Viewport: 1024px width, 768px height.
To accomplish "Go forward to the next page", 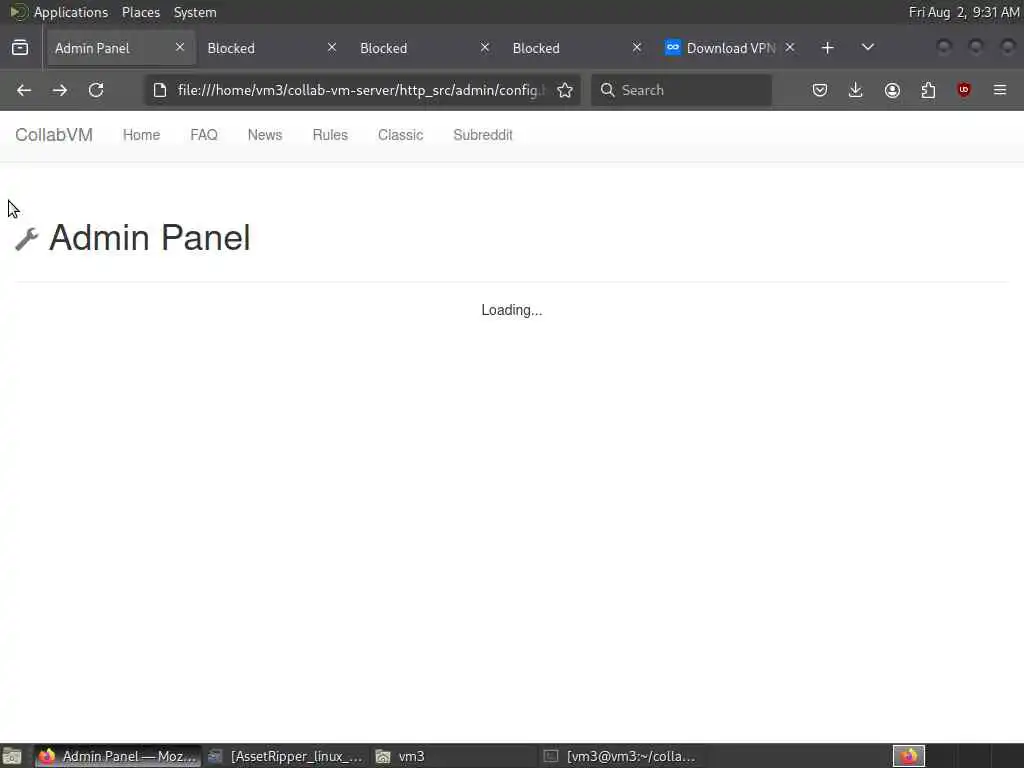I will point(60,90).
